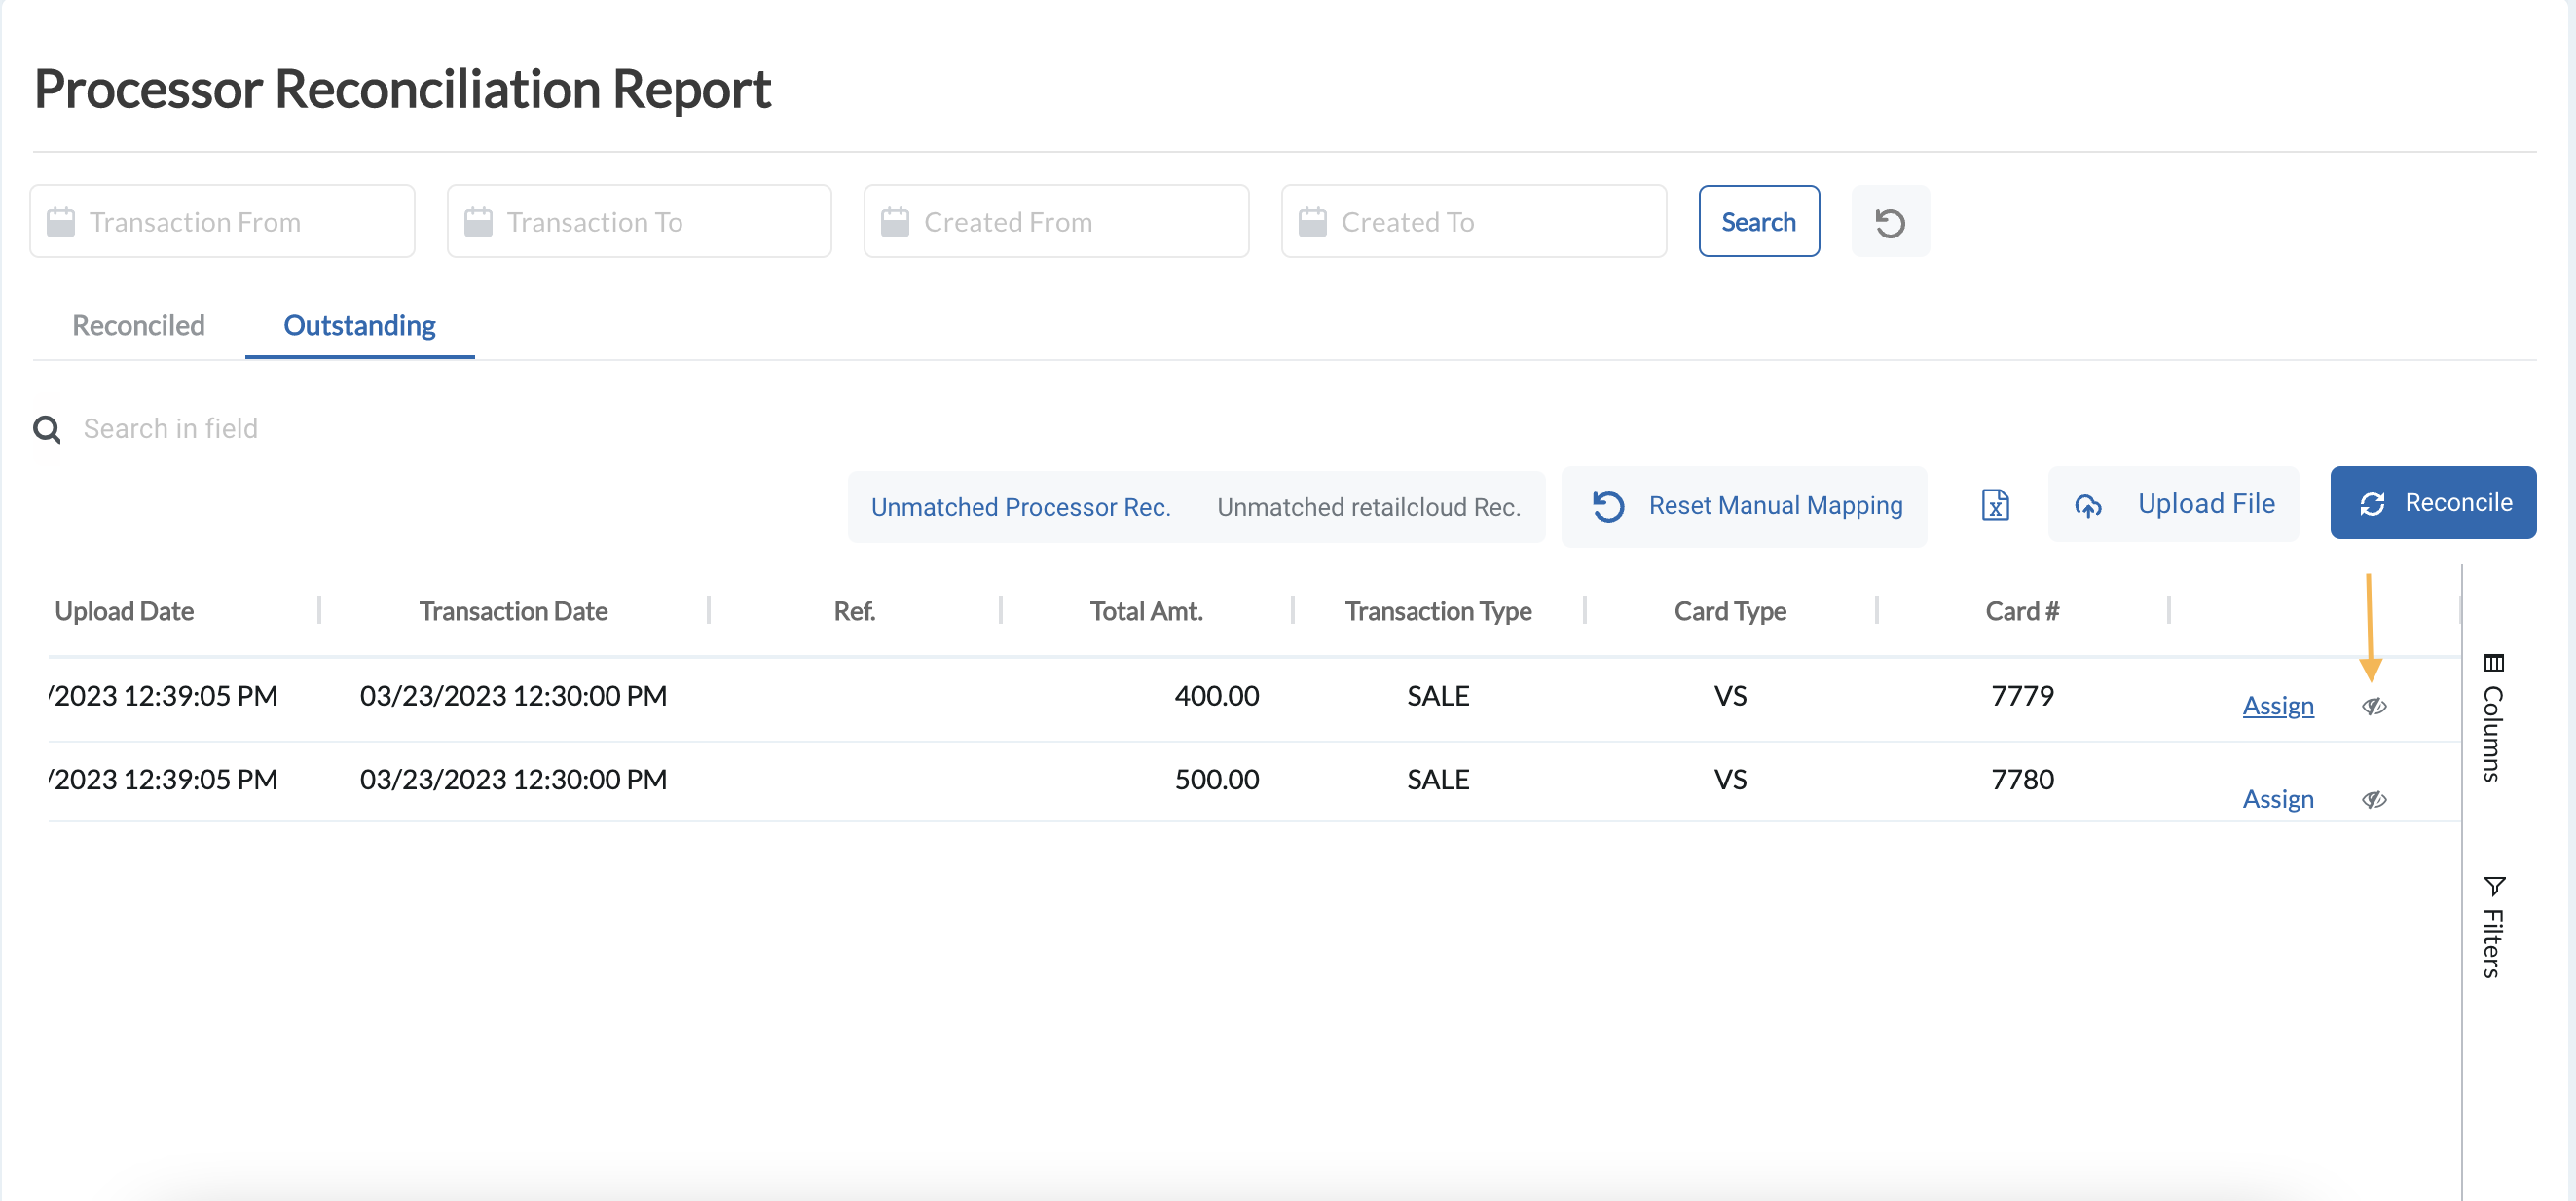Switch to the Reconciled tab
Viewport: 2576px width, 1201px height.
[138, 325]
